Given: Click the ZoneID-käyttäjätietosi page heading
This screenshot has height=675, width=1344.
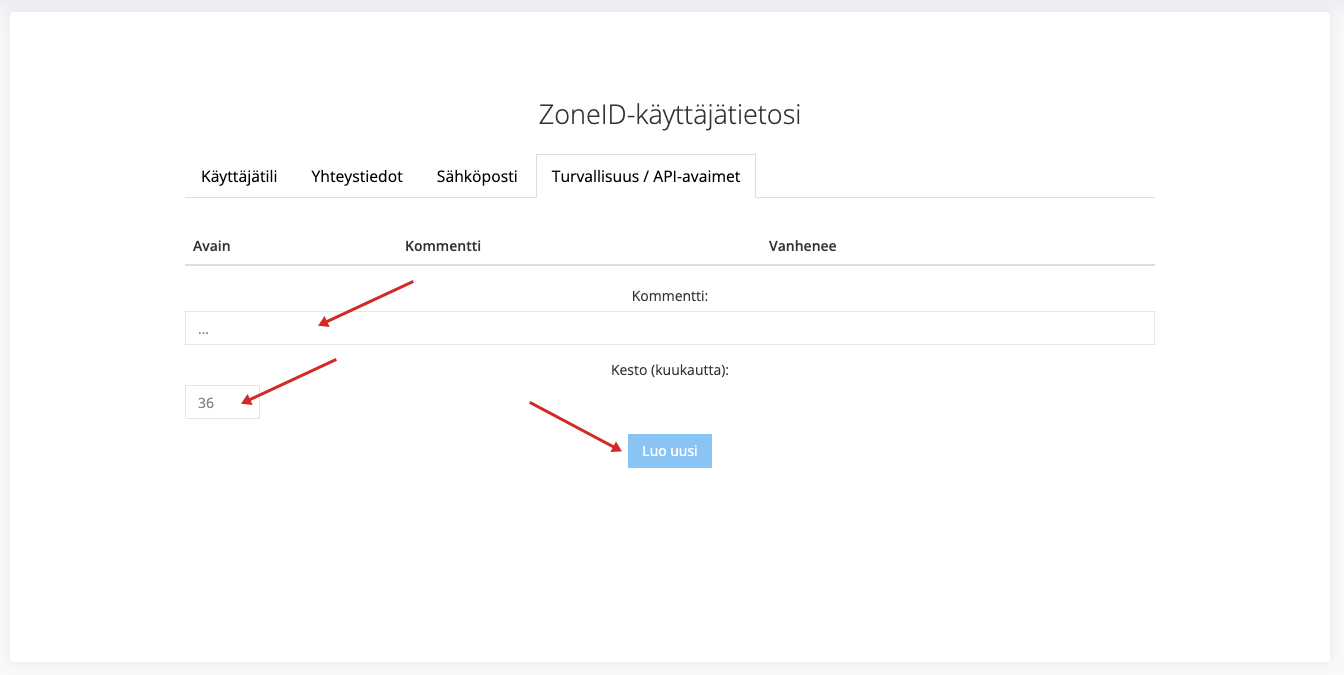Looking at the screenshot, I should coord(669,115).
